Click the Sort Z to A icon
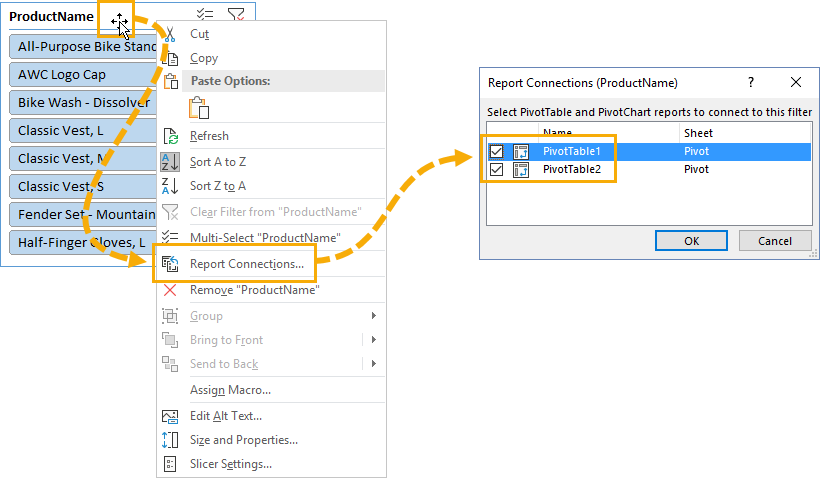 [170, 186]
